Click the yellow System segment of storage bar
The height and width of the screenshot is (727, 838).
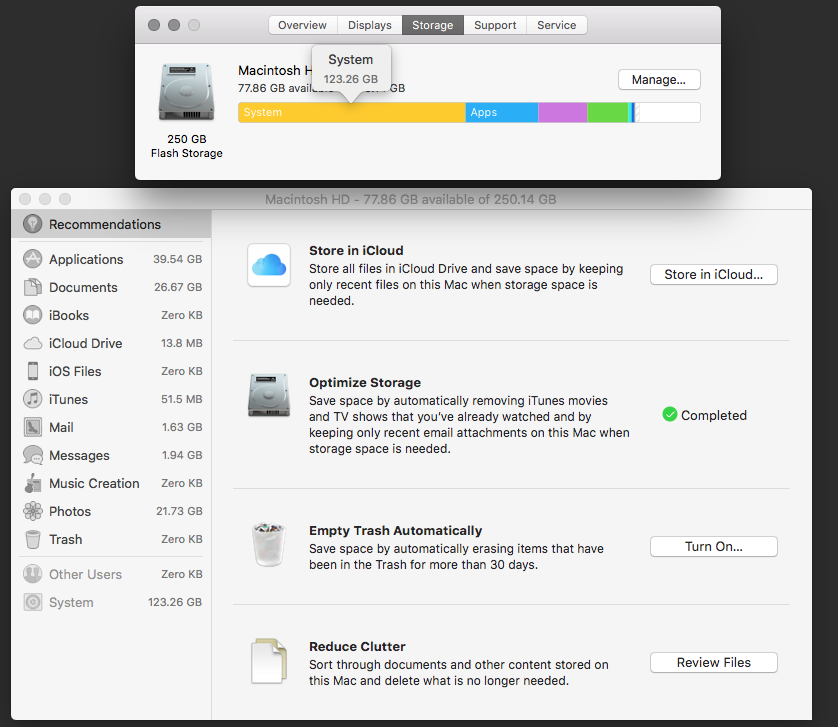[352, 112]
